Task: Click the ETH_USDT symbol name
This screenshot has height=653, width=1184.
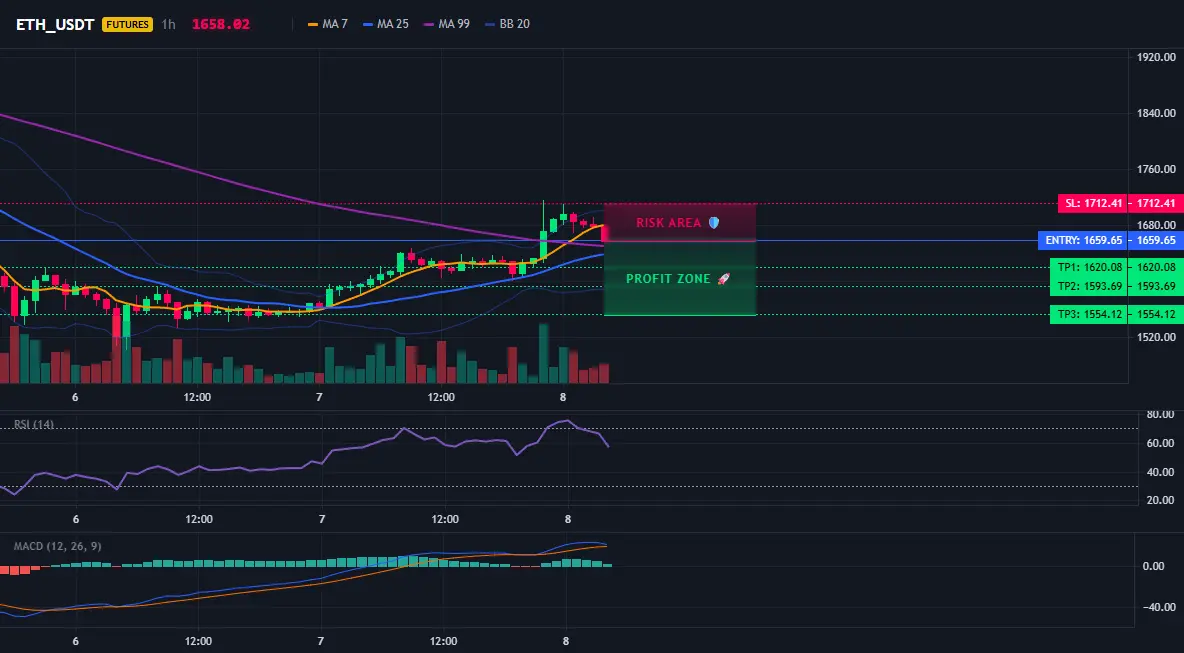Action: pos(55,24)
